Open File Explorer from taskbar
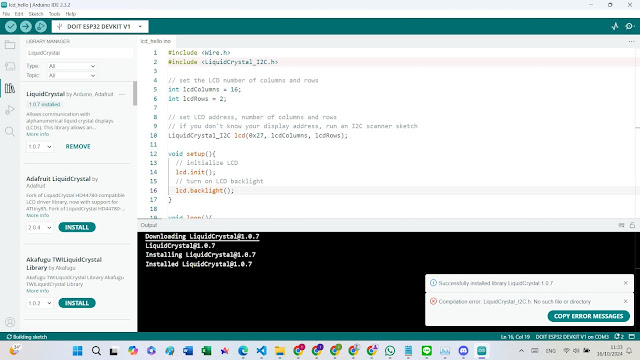 point(280,351)
